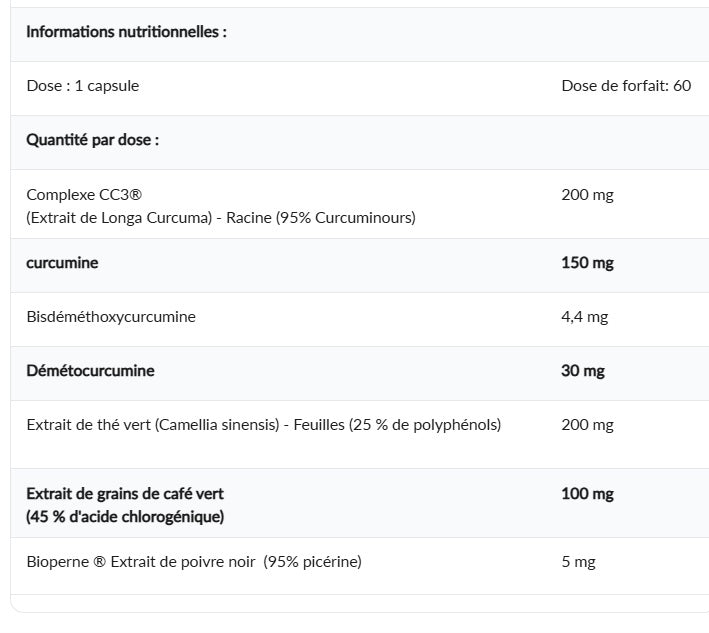The image size is (709, 633).
Task: Click the '100 mg' green coffee amount
Action: click(x=587, y=494)
